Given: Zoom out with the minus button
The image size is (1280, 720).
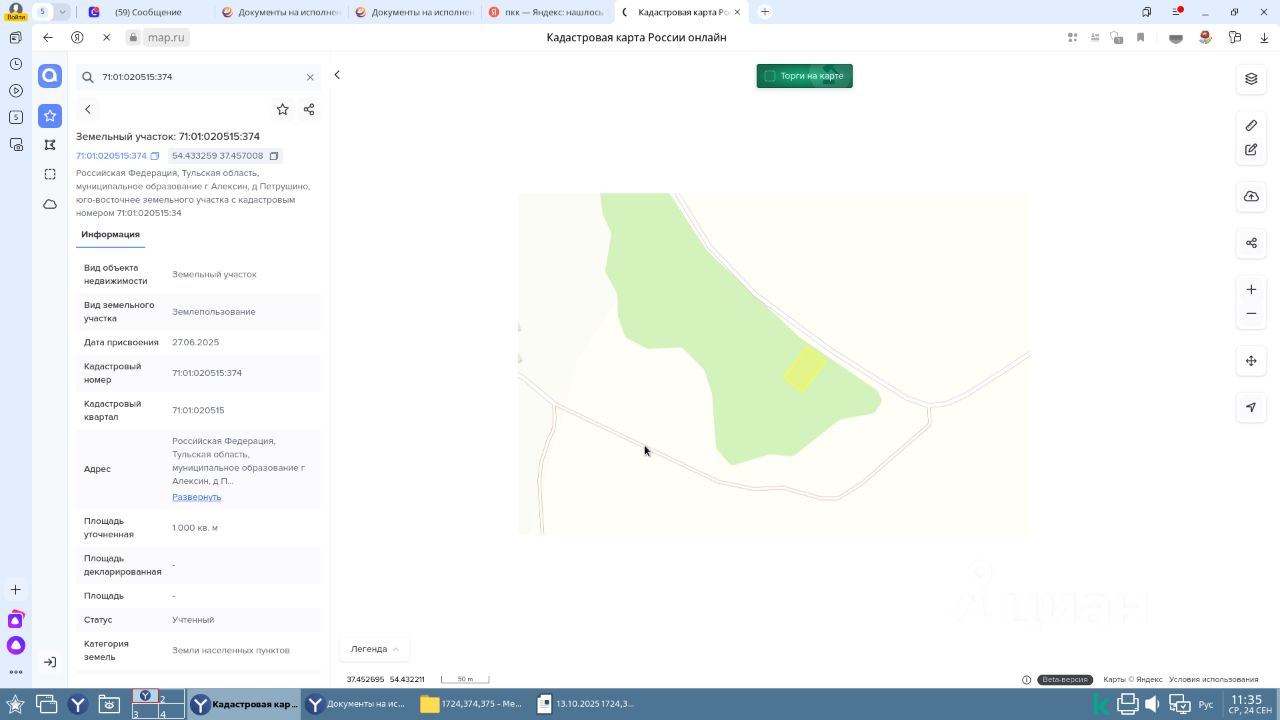Looking at the screenshot, I should 1251,314.
